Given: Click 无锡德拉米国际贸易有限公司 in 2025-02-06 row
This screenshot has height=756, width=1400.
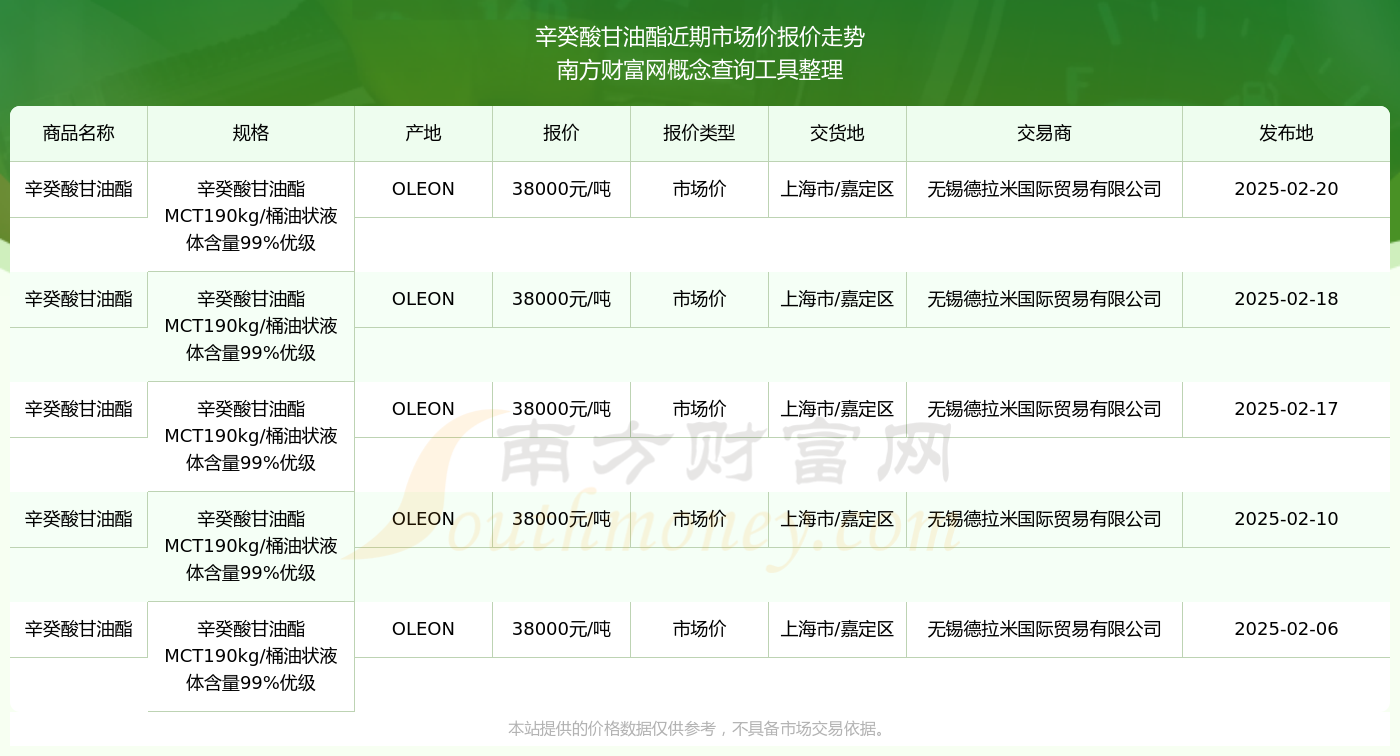Looking at the screenshot, I should [x=1044, y=629].
